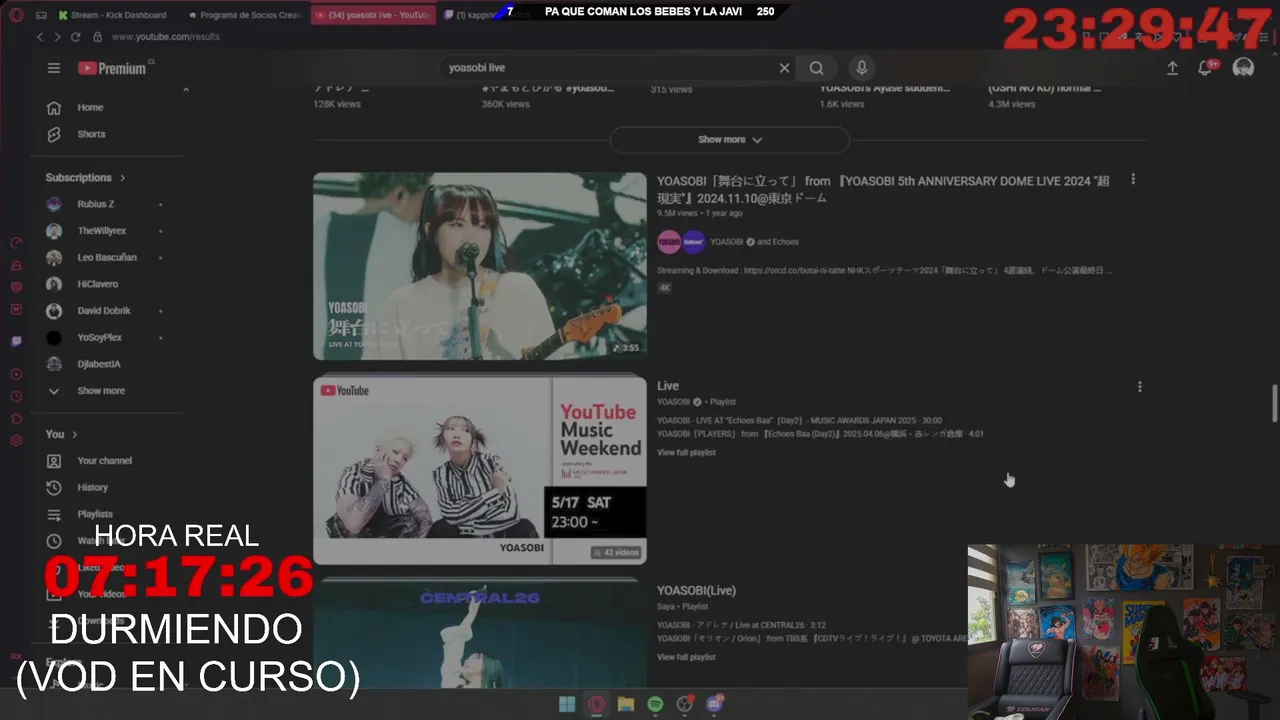Expand results with the Show more button
Viewport: 1280px width, 720px height.
(x=730, y=140)
